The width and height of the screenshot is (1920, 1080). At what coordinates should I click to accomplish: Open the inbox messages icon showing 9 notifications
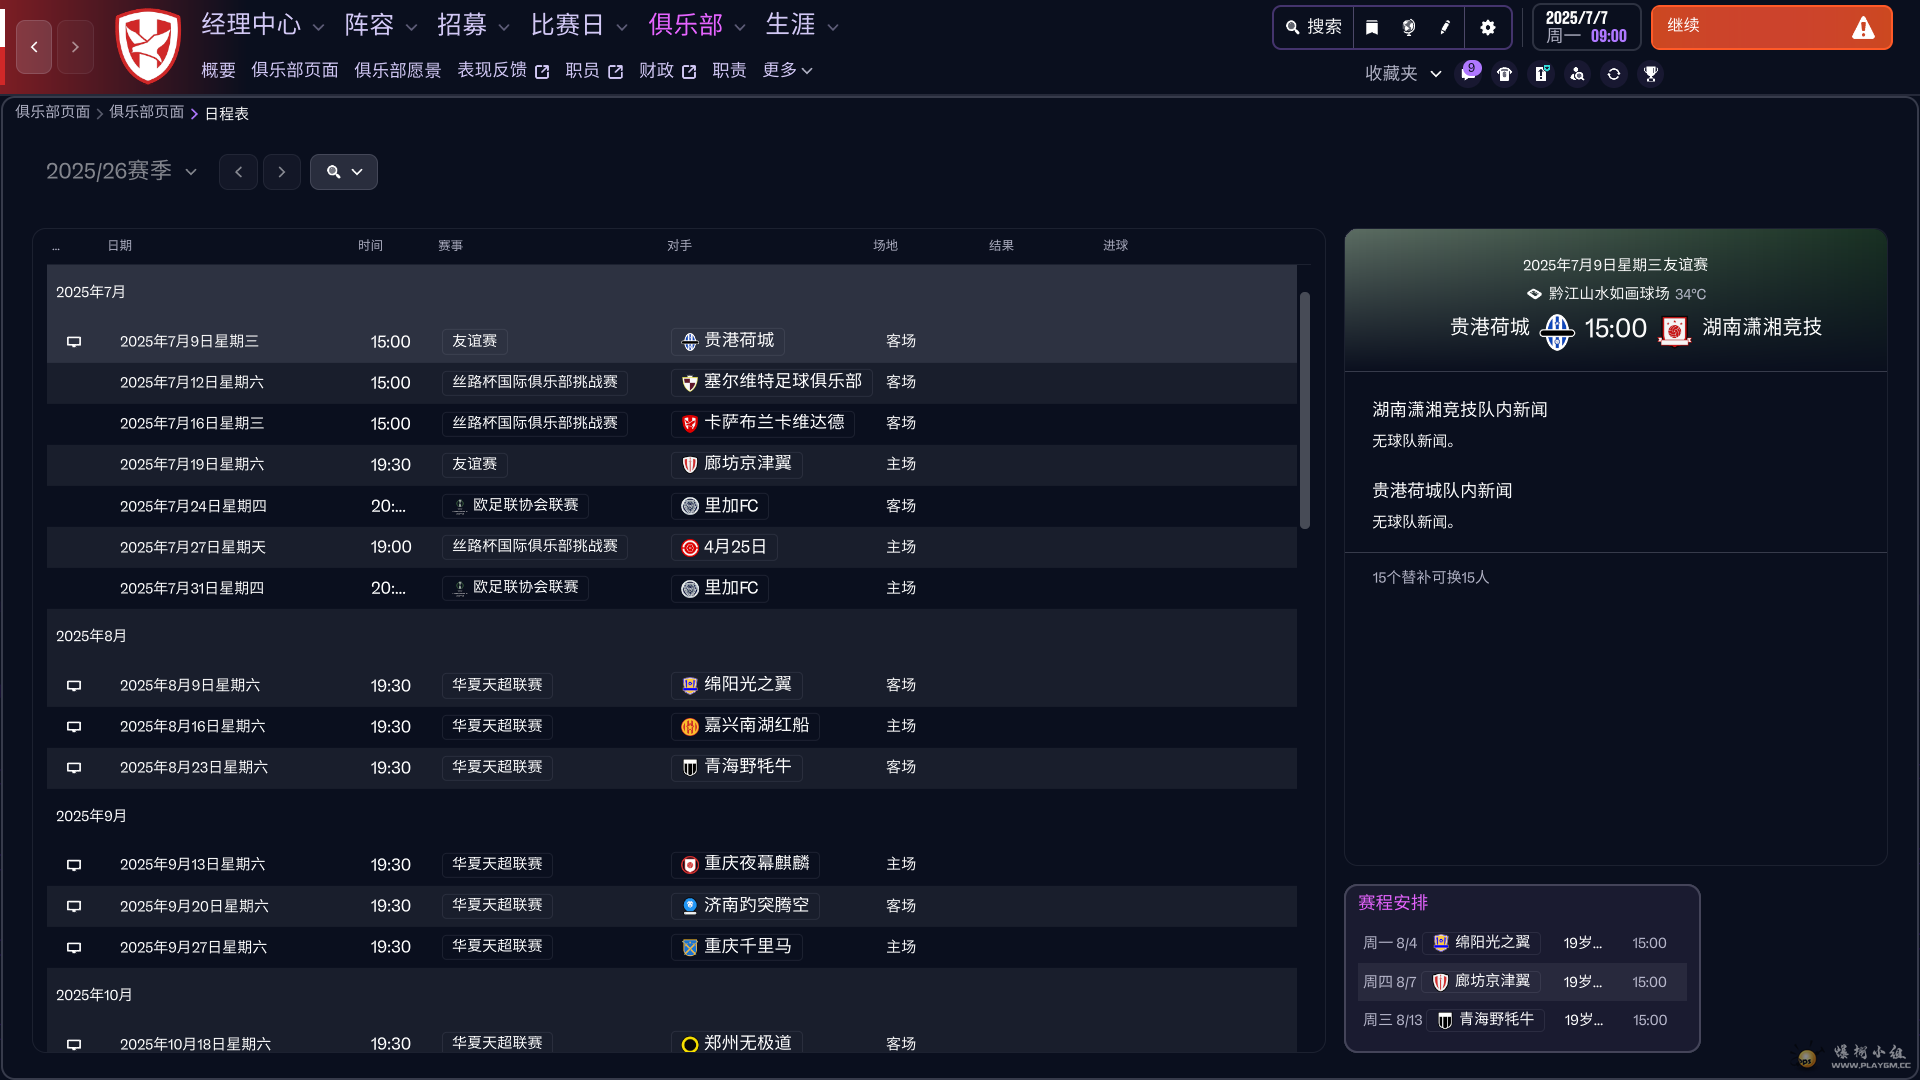(x=1466, y=74)
